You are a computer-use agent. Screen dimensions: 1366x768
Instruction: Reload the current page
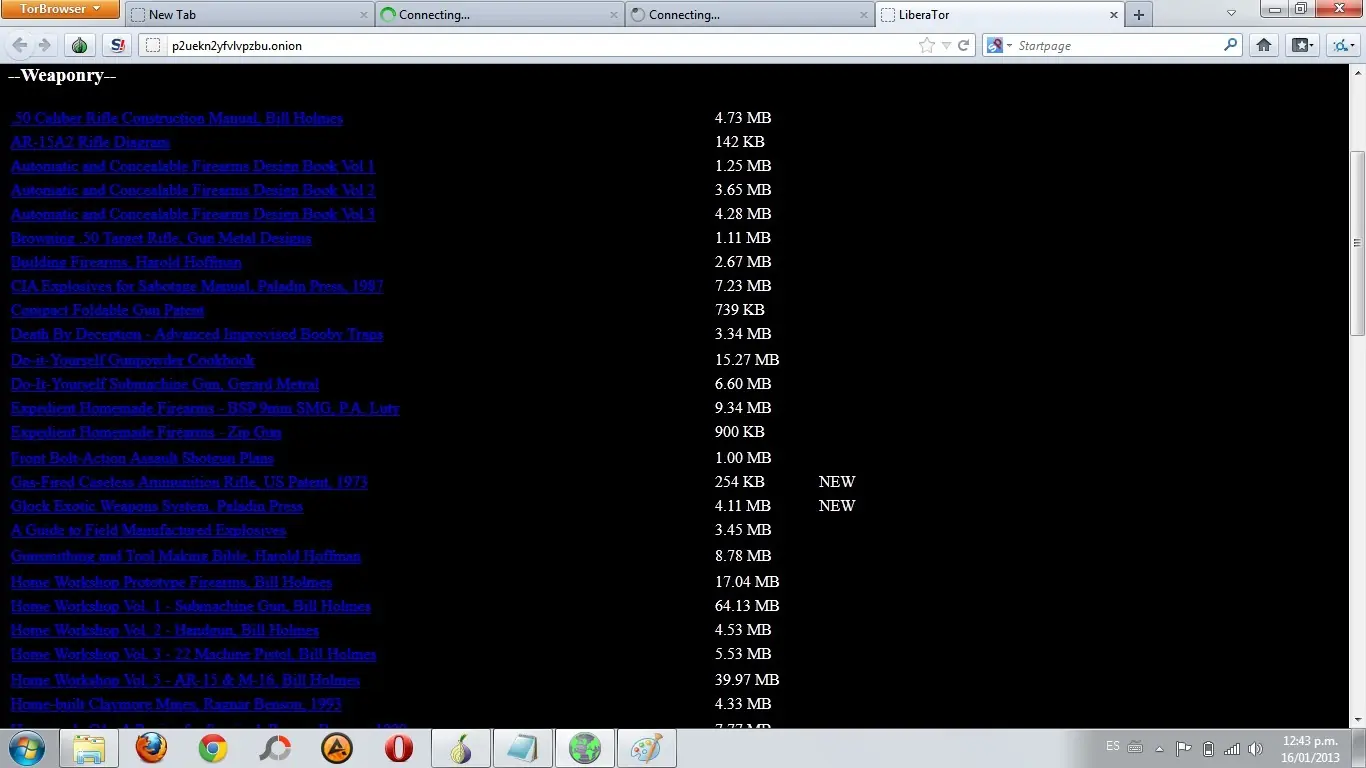[x=964, y=45]
